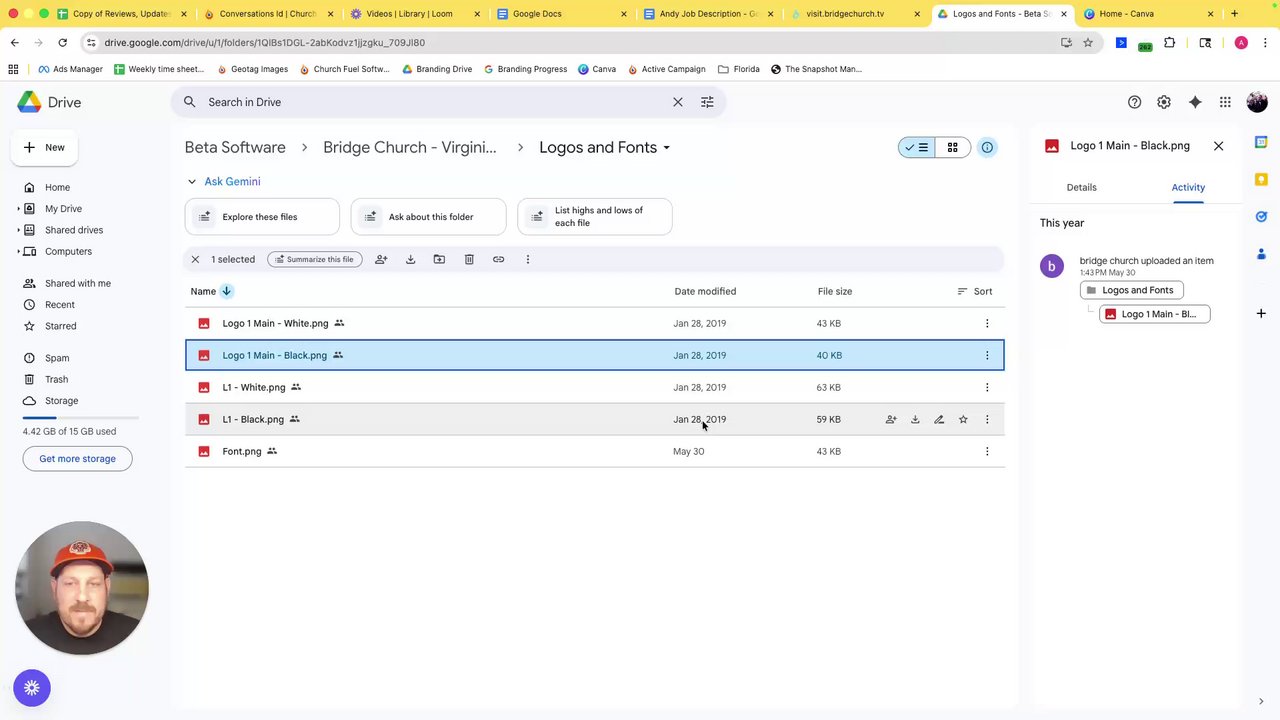Move selected file to trash
This screenshot has width=1280, height=720.
pos(469,259)
